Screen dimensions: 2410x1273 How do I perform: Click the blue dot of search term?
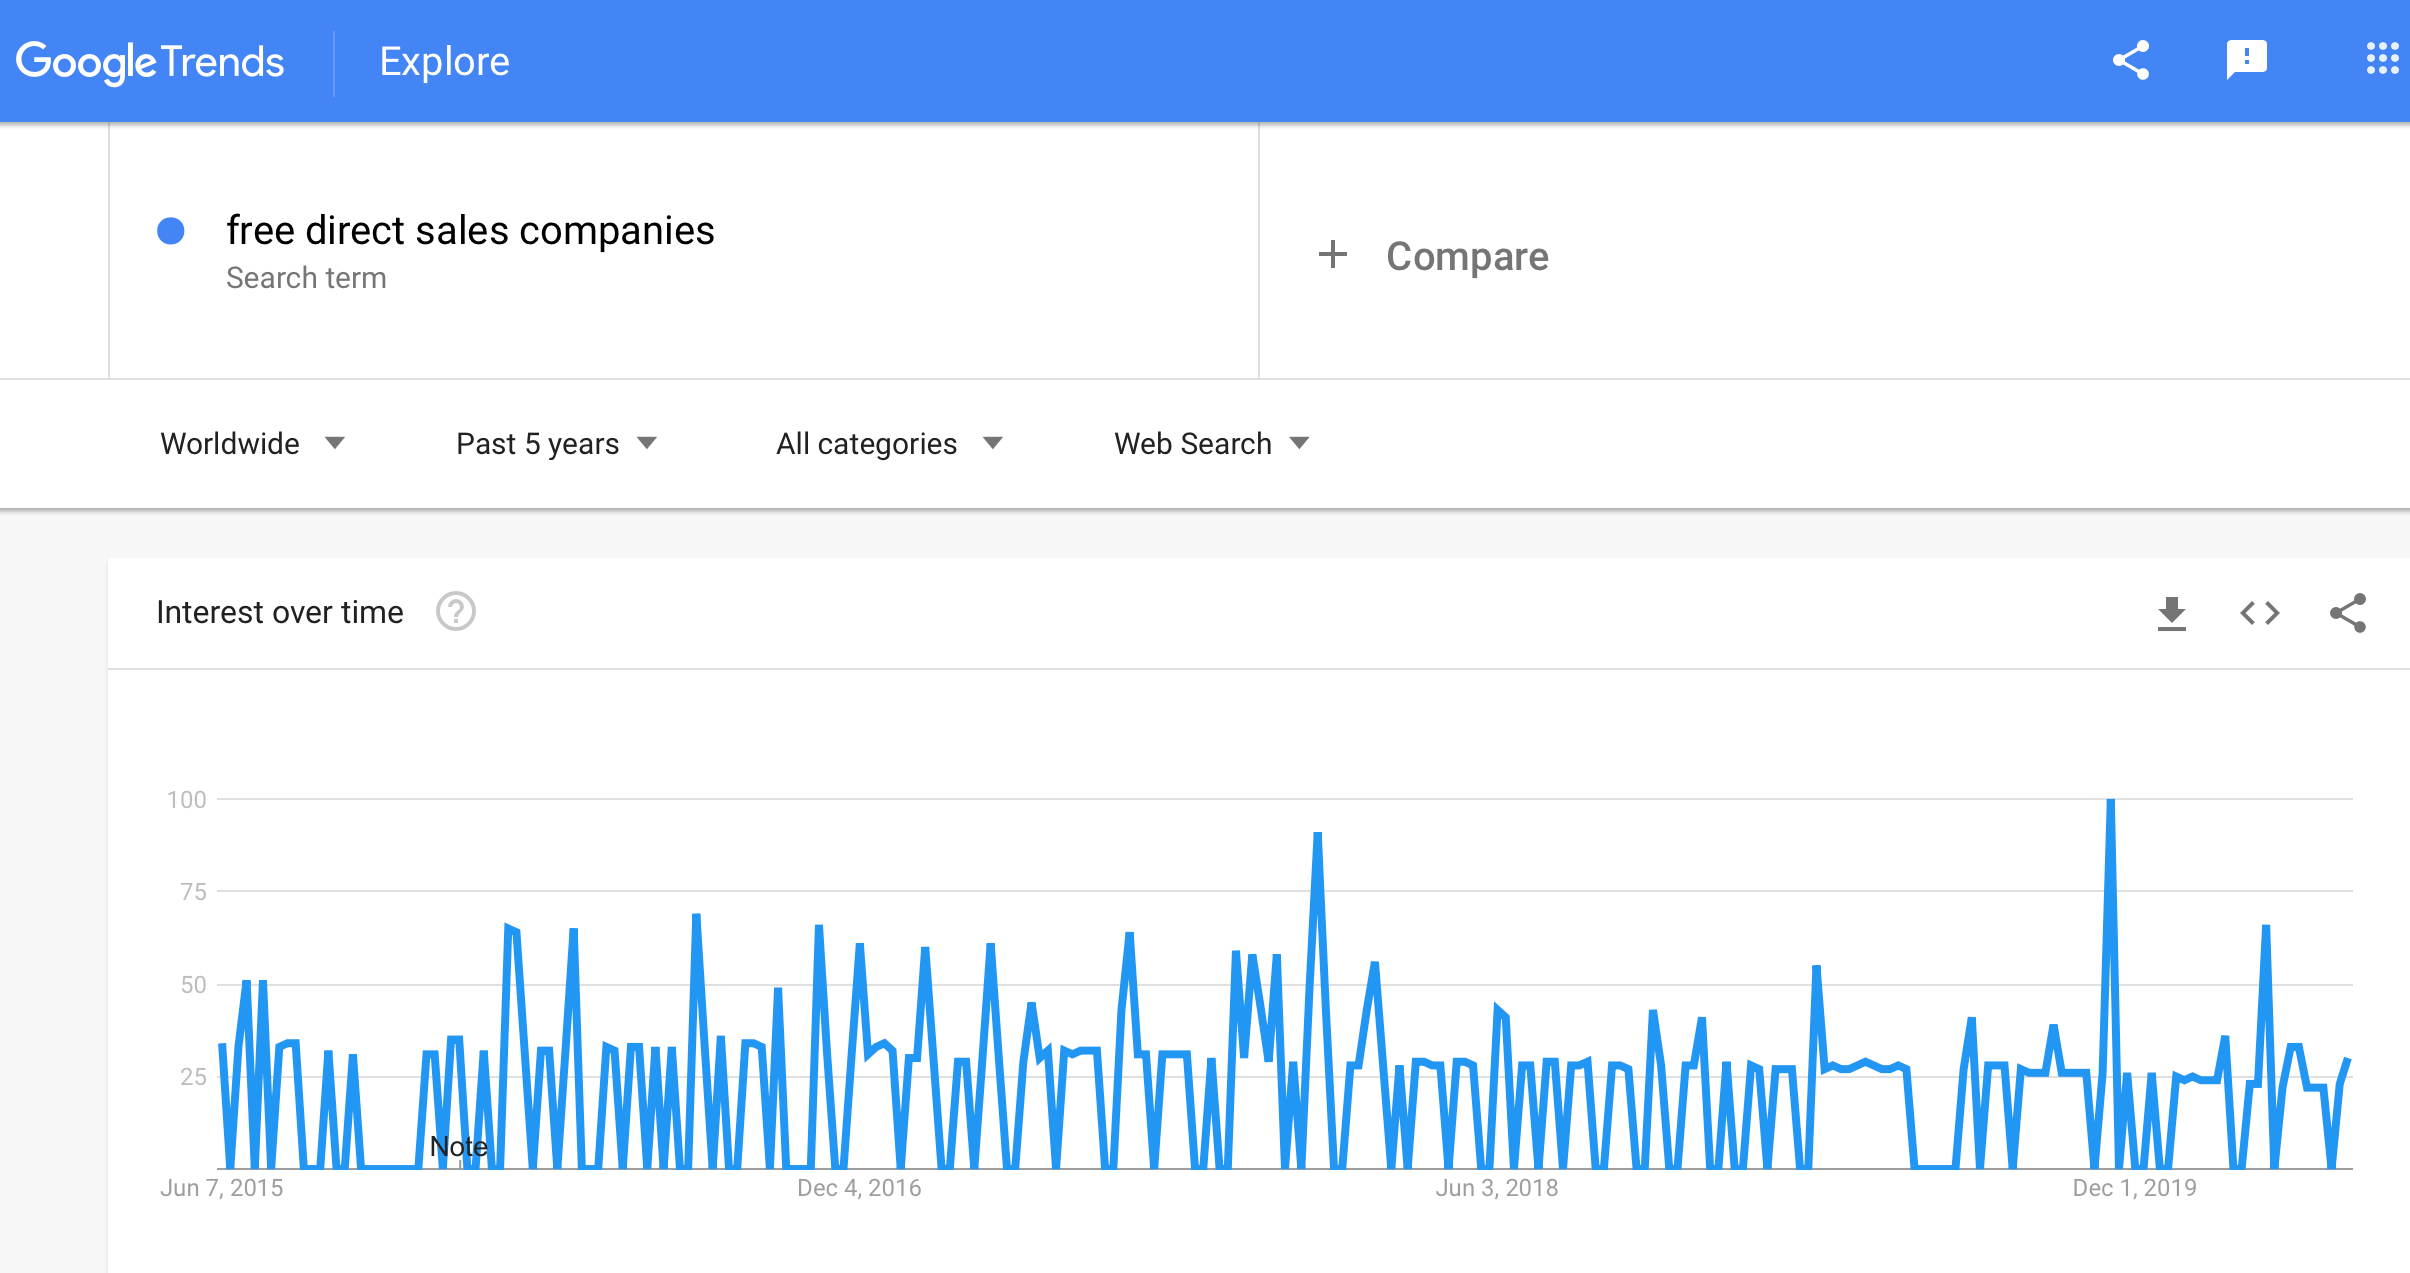[x=171, y=231]
